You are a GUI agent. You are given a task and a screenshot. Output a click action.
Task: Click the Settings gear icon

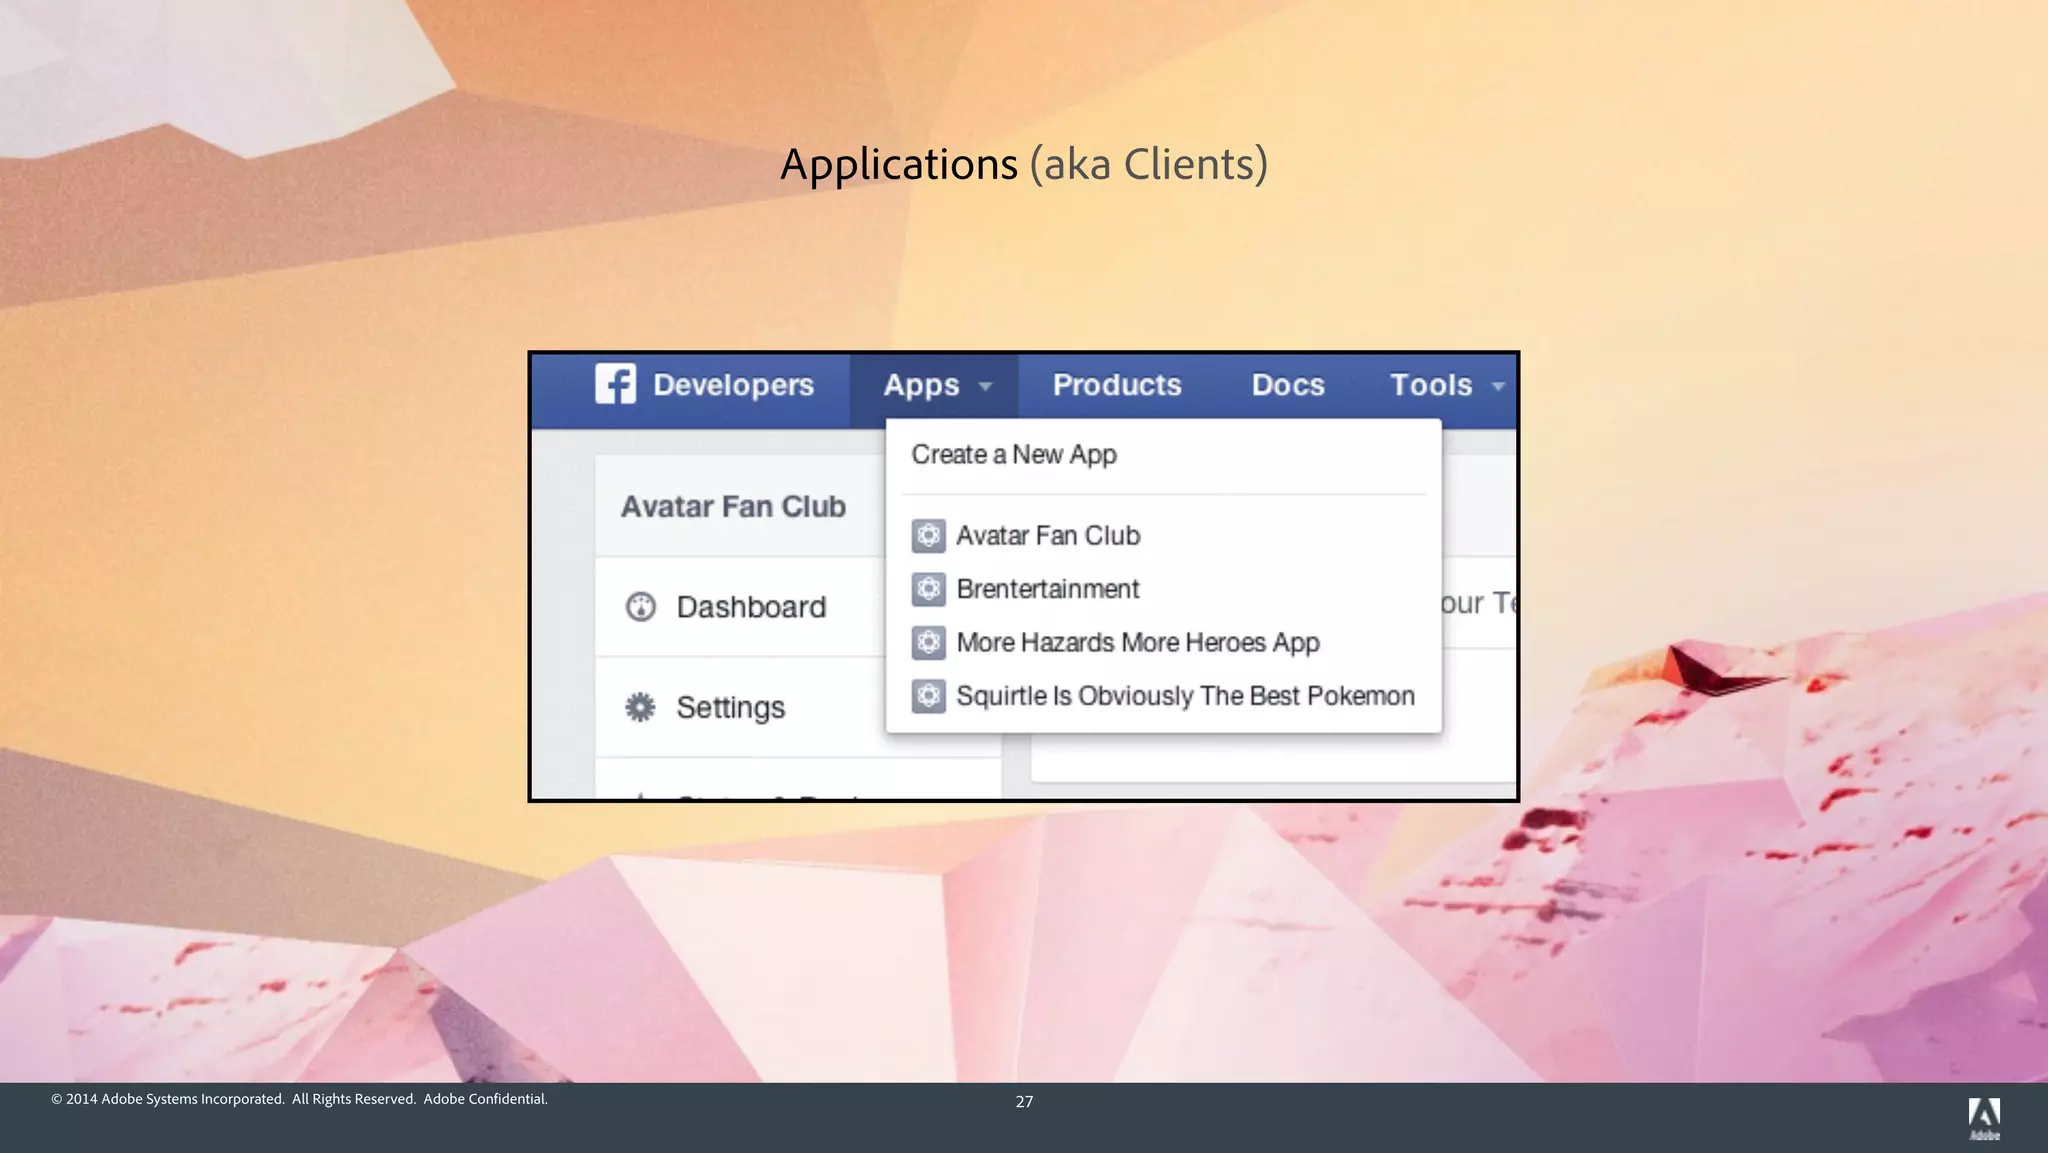640,707
